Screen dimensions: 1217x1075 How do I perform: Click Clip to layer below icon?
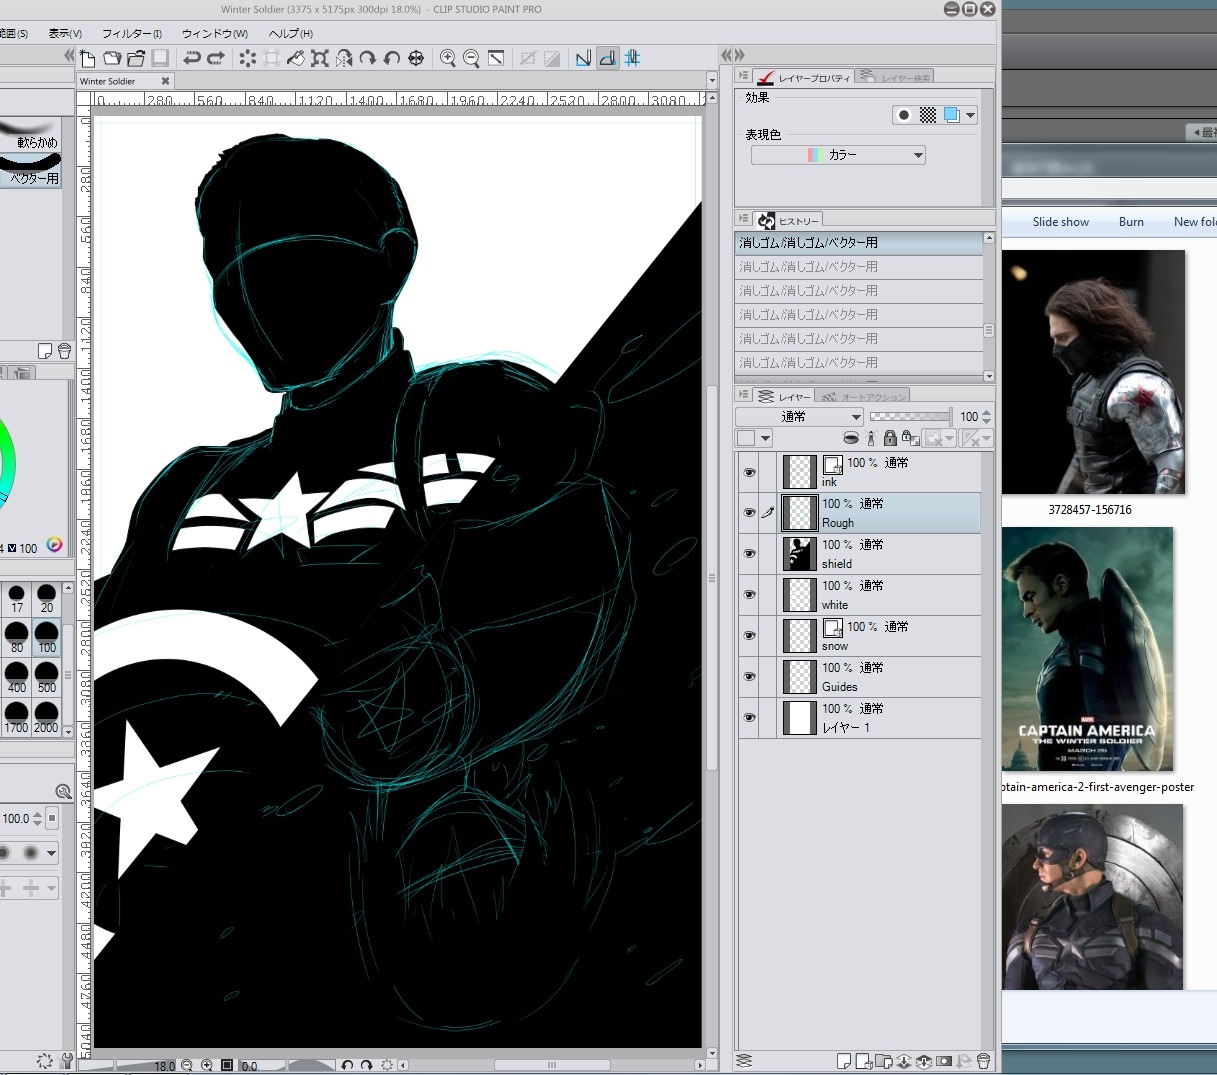[x=851, y=438]
